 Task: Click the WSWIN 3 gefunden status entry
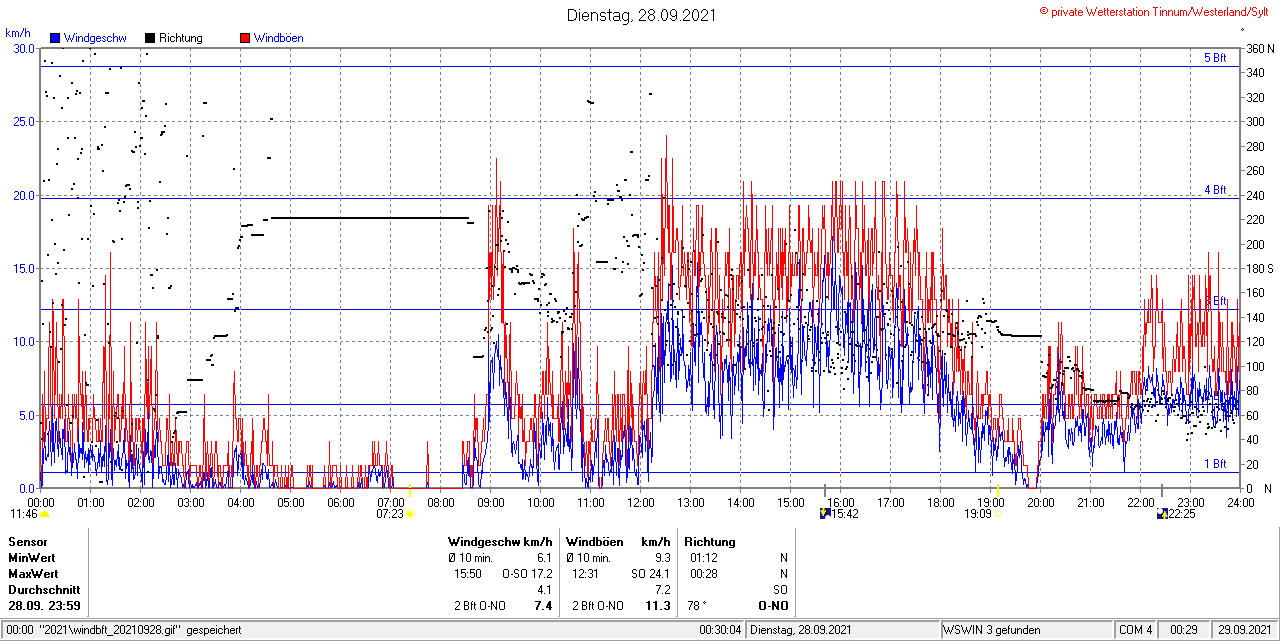[x=992, y=630]
